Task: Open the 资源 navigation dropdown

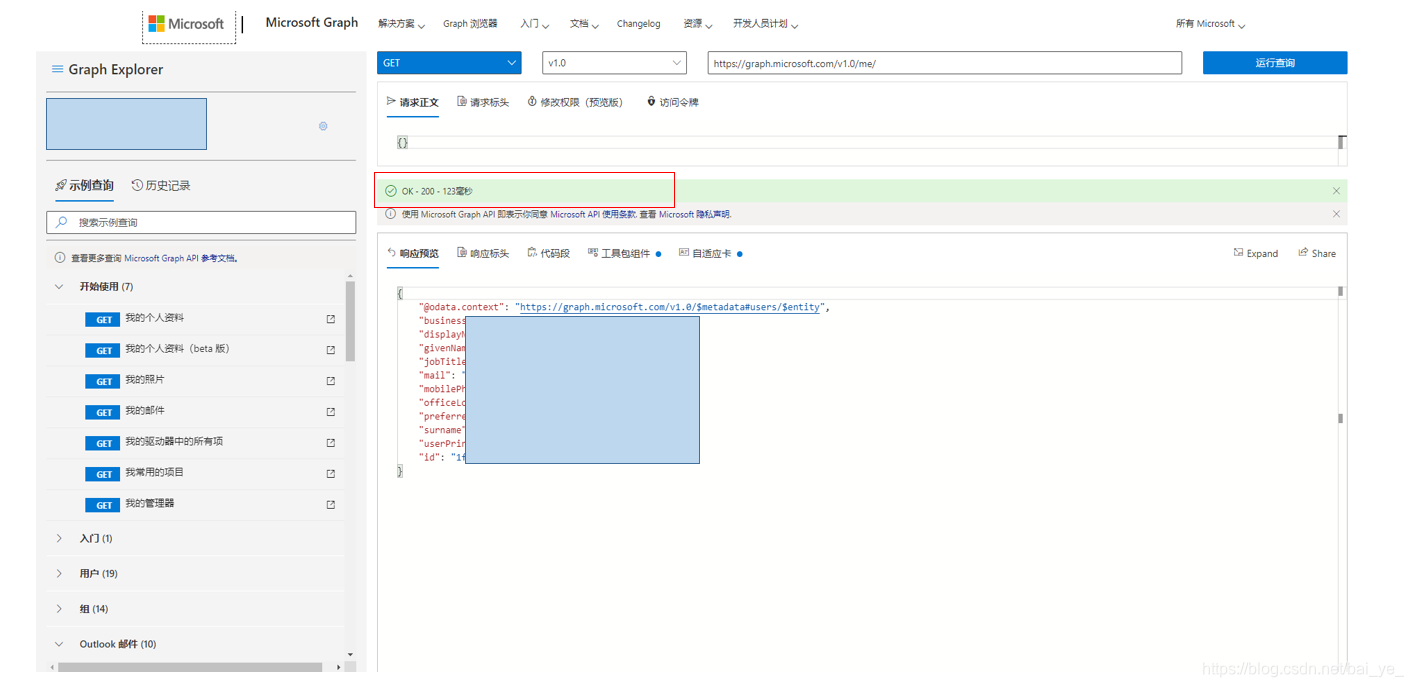Action: [x=698, y=24]
